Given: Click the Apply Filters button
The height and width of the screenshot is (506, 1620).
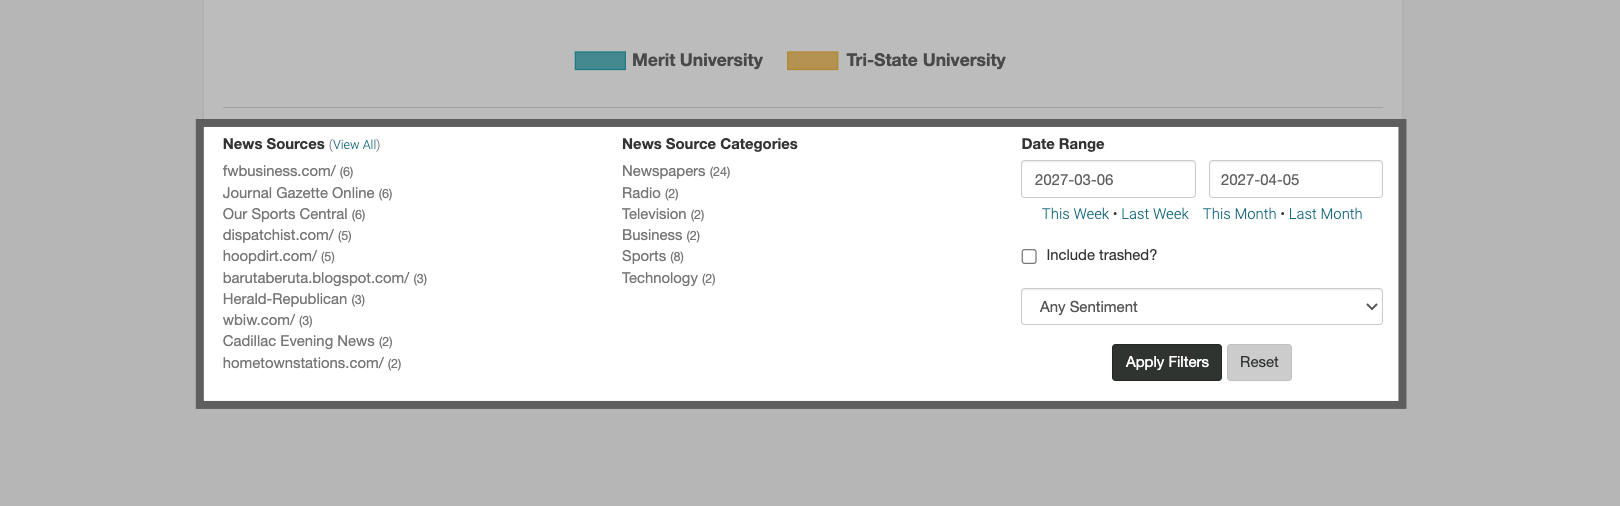Looking at the screenshot, I should [1167, 362].
